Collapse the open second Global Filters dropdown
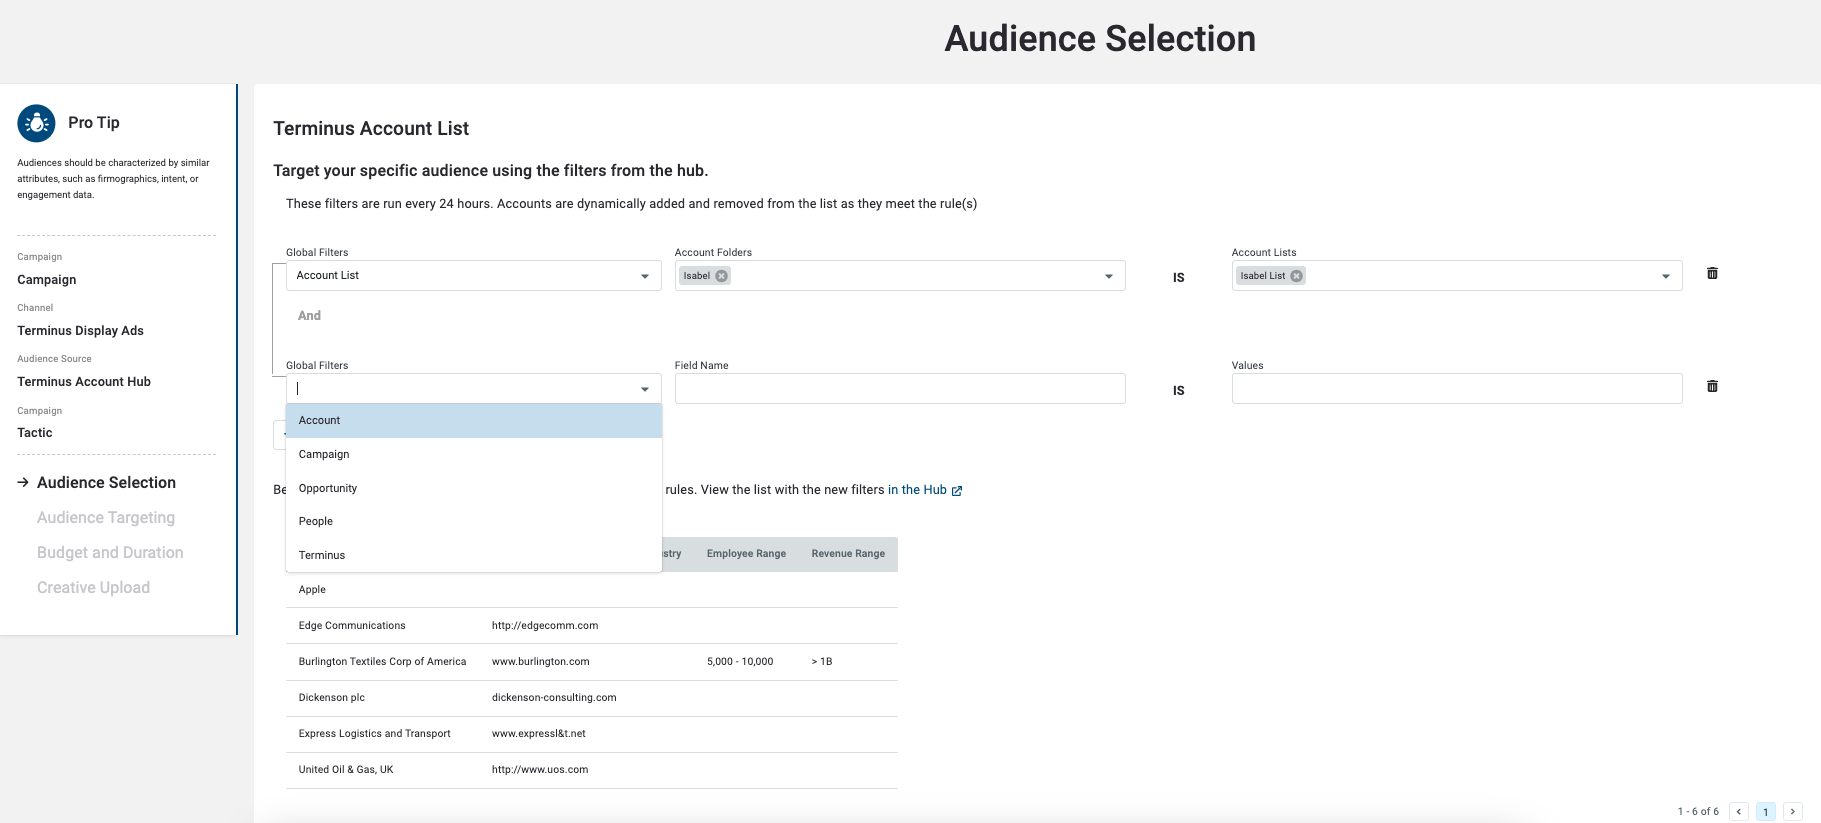 645,389
